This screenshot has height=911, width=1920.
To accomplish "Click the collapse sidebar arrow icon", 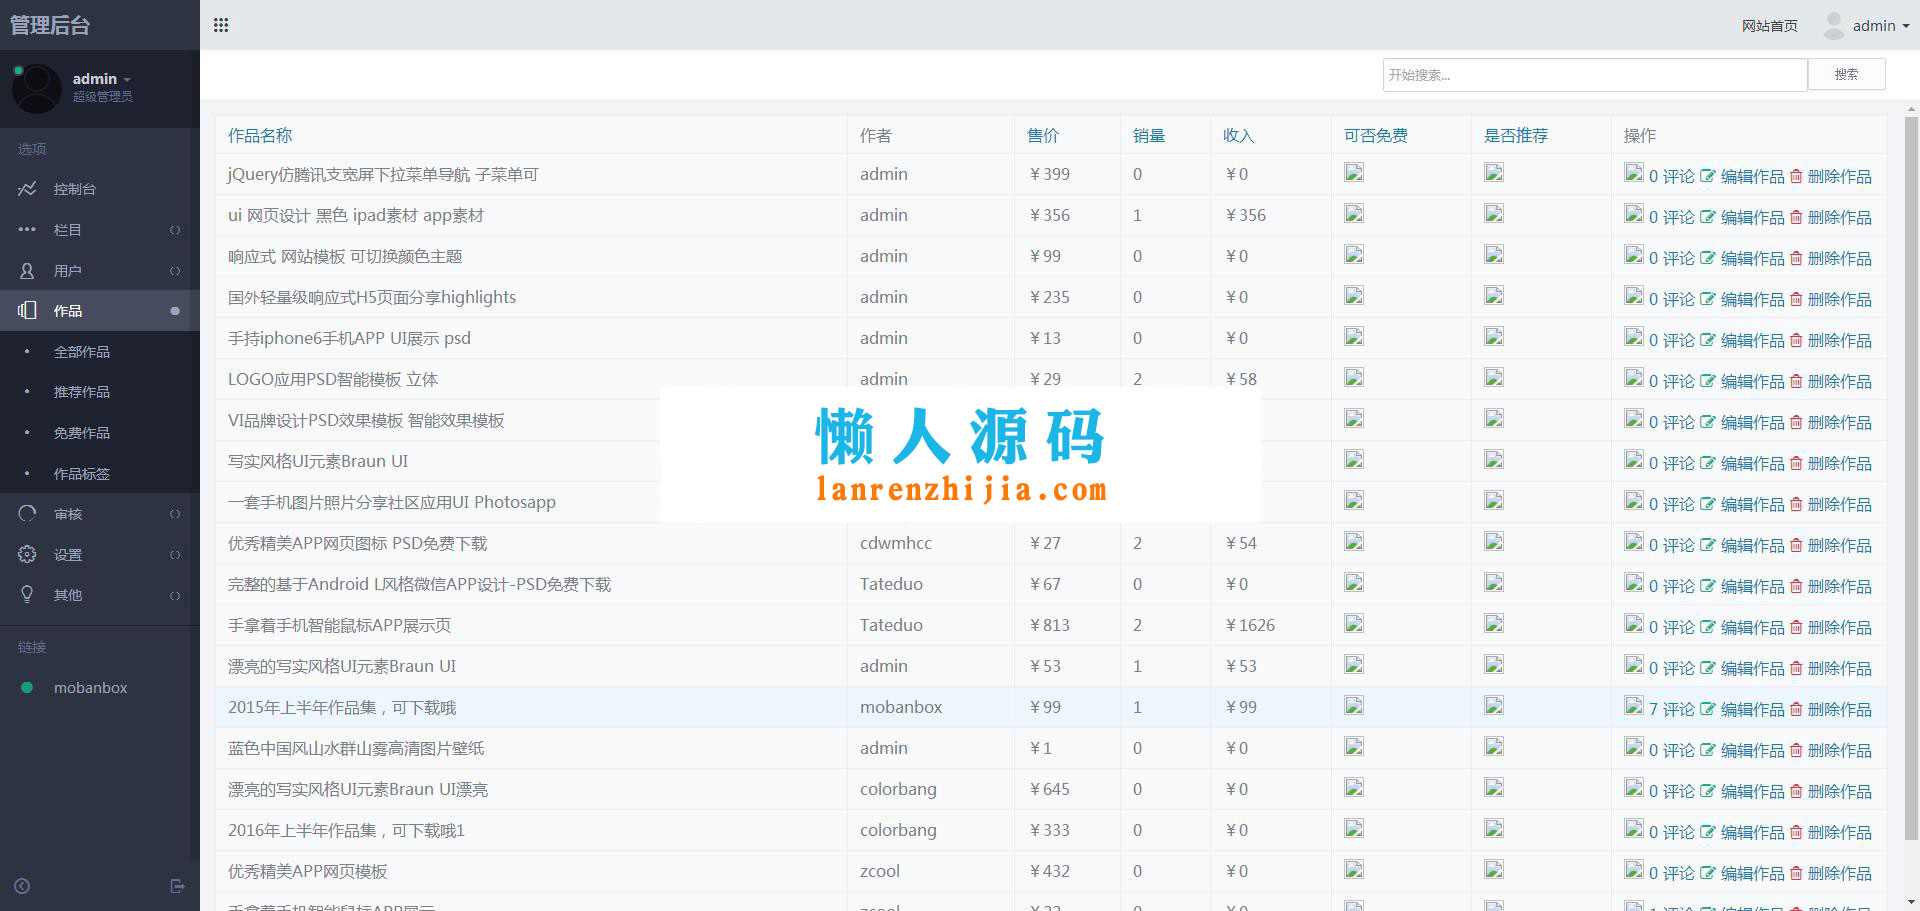I will pyautogui.click(x=22, y=886).
